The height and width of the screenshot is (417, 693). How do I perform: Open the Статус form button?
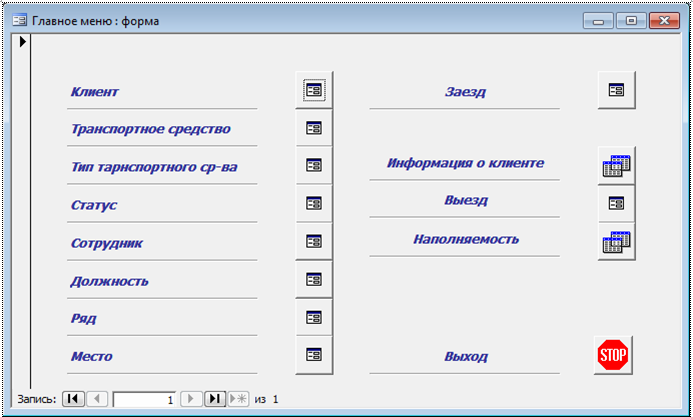point(314,204)
